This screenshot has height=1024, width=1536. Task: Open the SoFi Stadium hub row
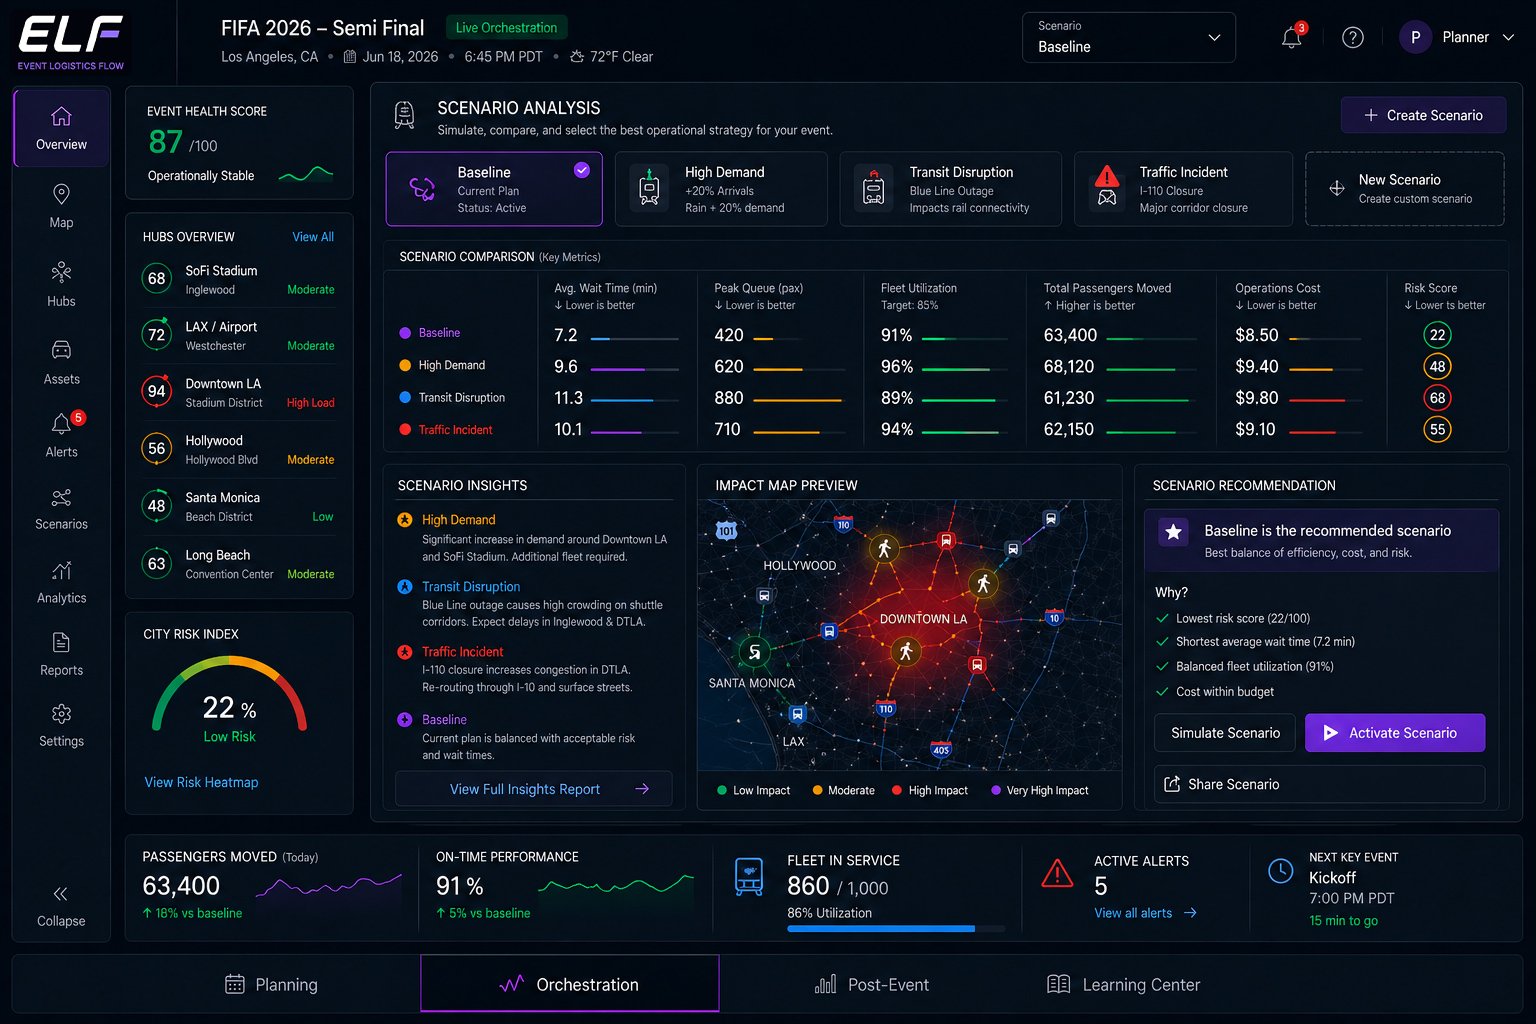pos(239,279)
